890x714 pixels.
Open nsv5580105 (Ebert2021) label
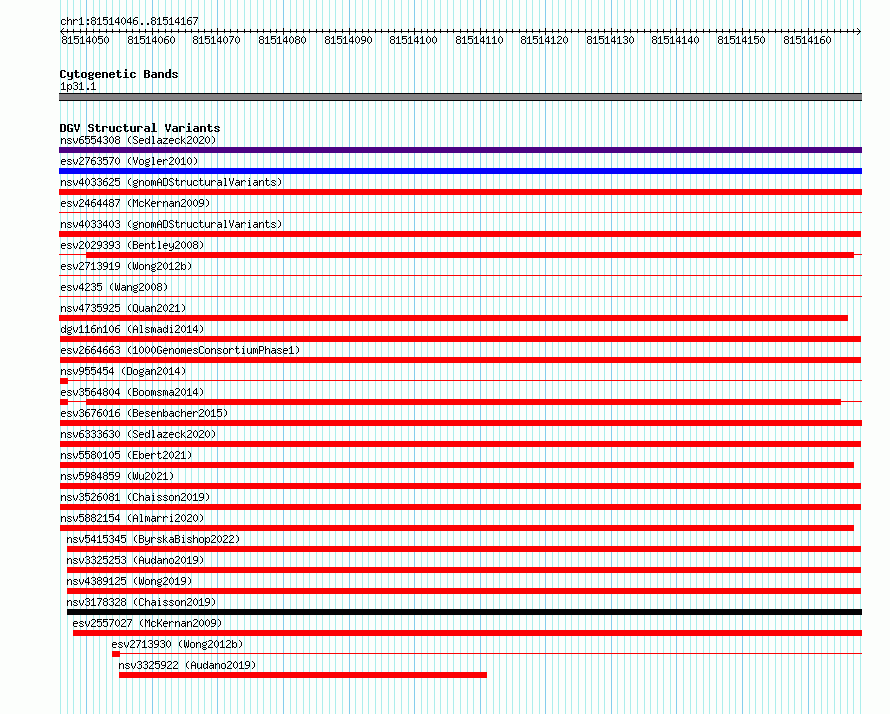tap(126, 455)
